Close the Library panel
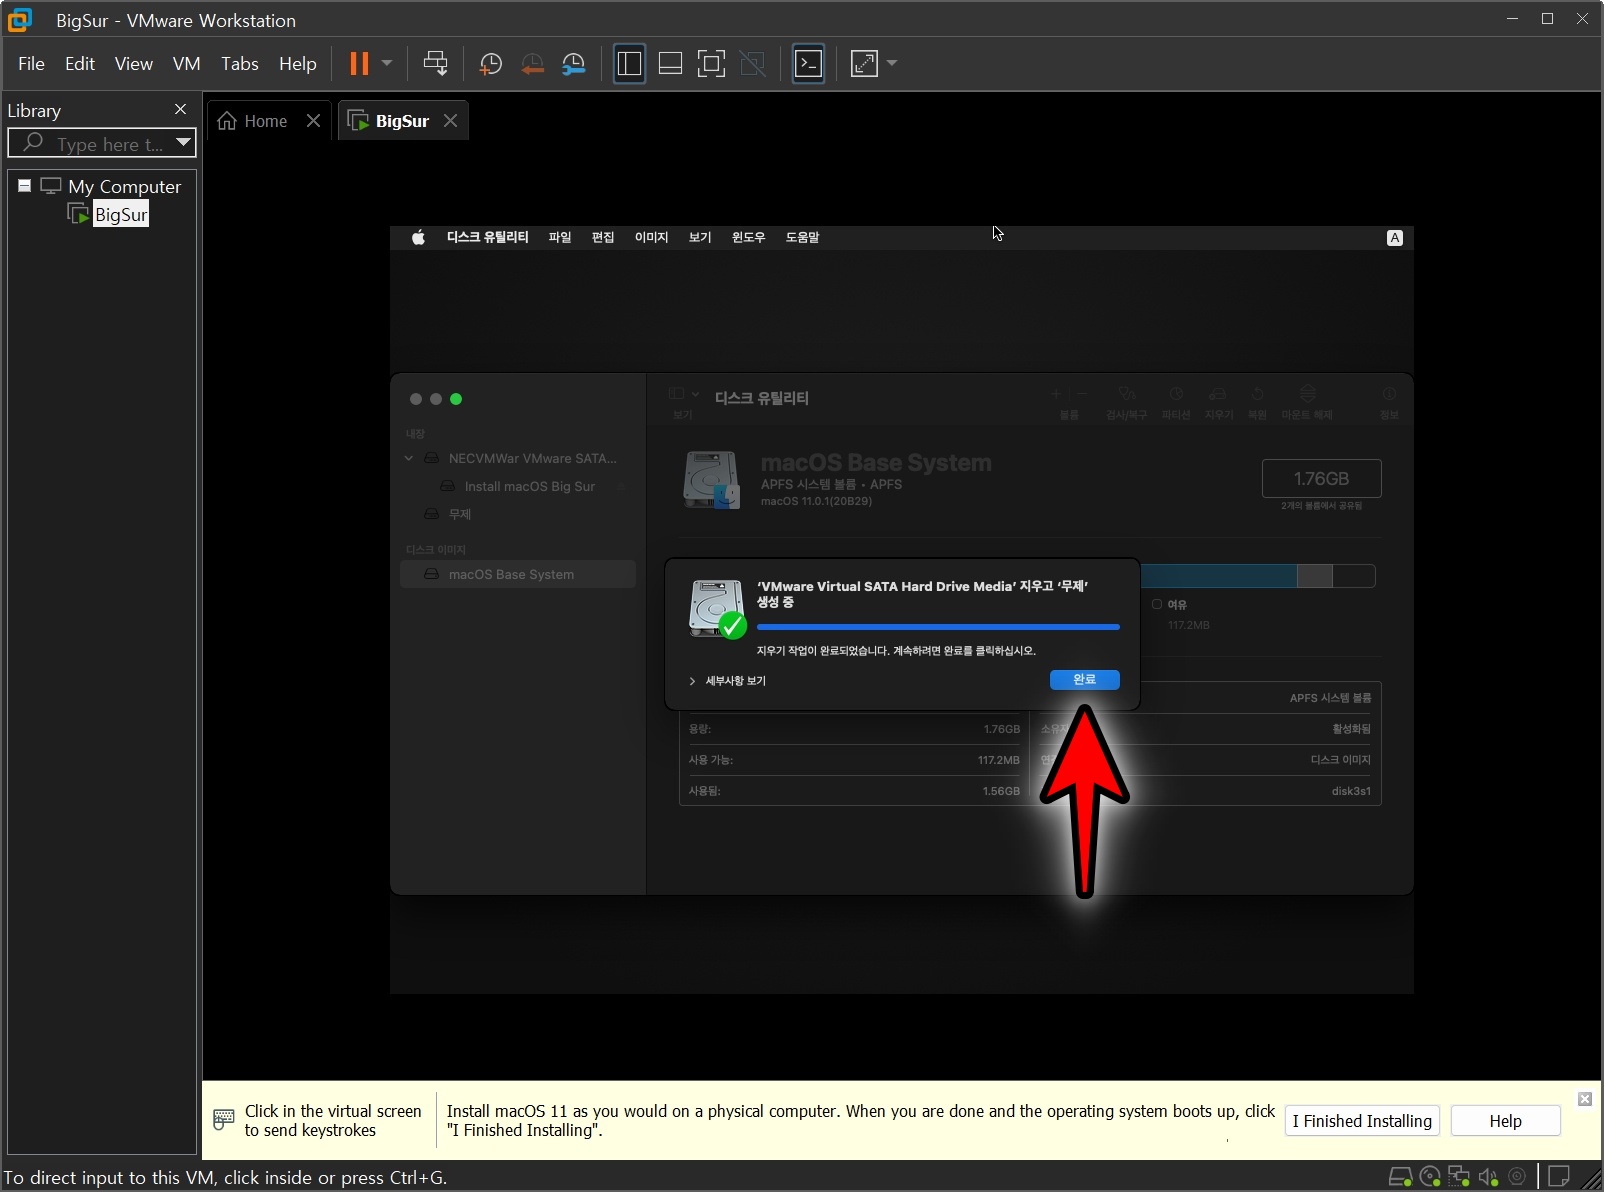This screenshot has width=1604, height=1192. coord(180,109)
